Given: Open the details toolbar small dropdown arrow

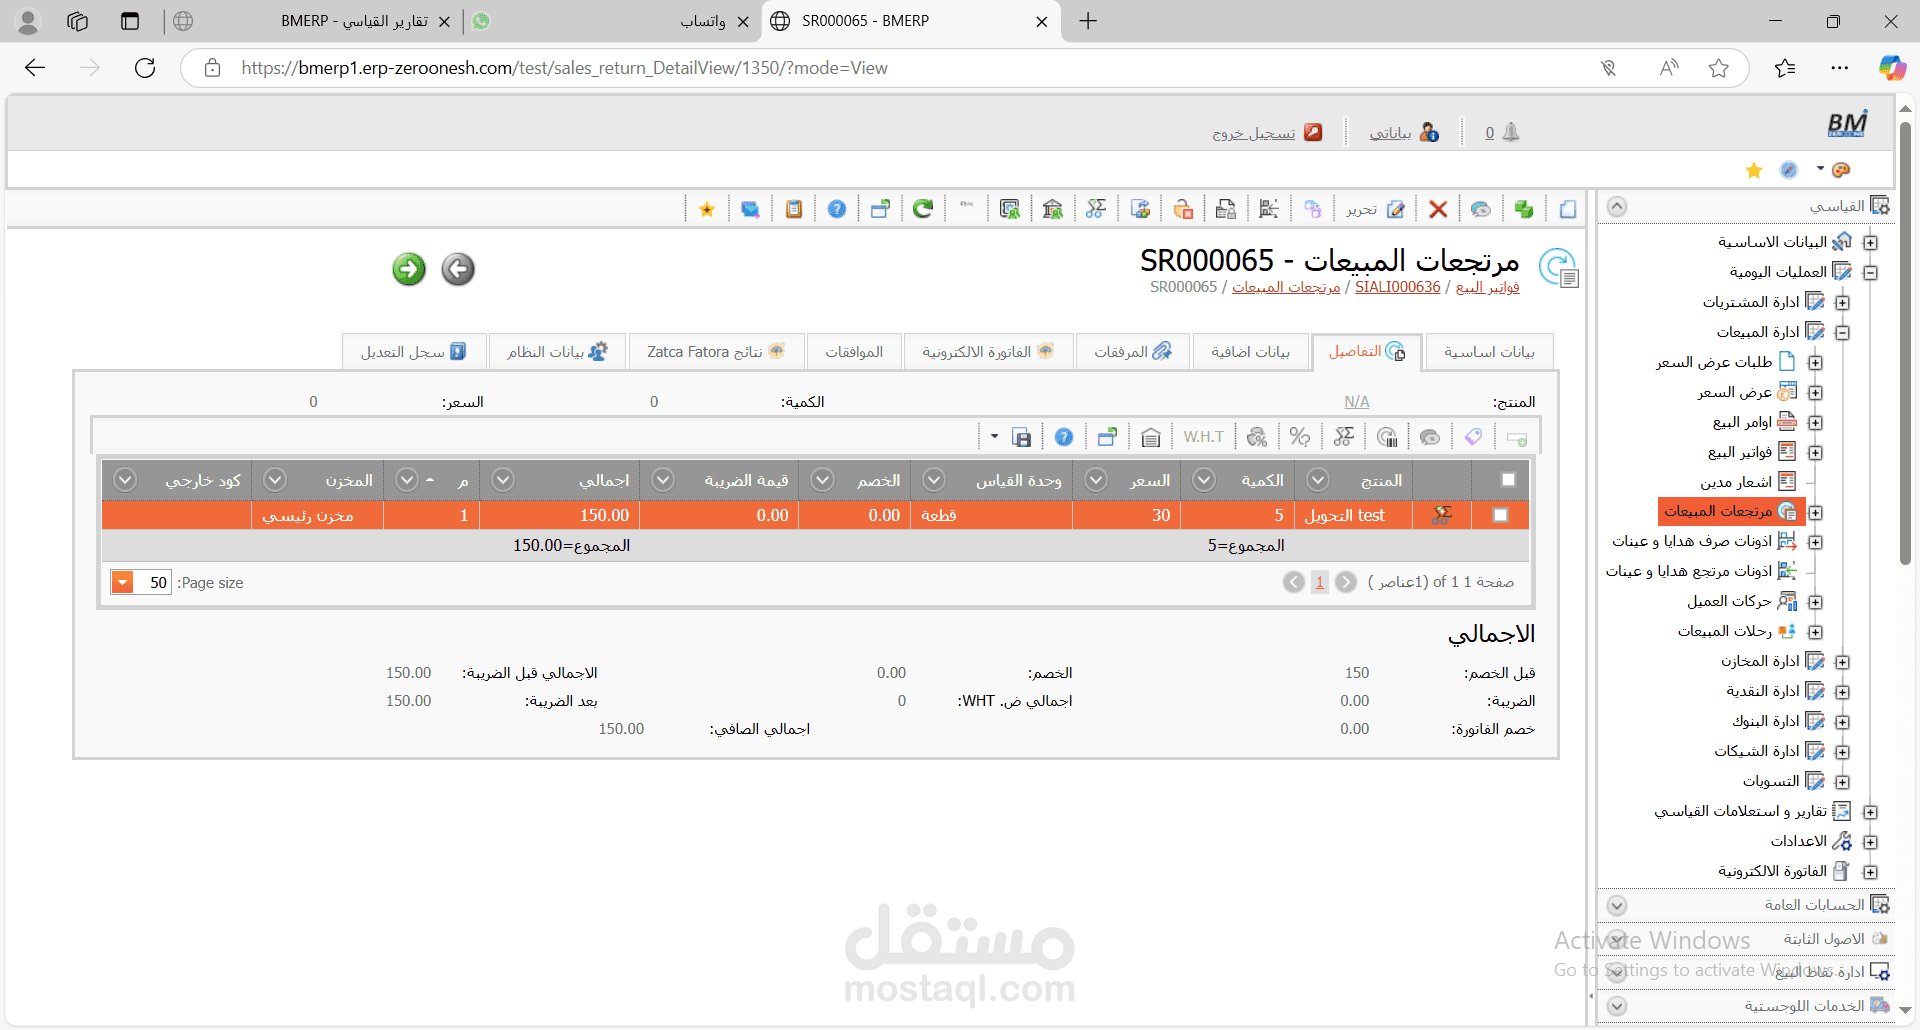Looking at the screenshot, I should 994,437.
